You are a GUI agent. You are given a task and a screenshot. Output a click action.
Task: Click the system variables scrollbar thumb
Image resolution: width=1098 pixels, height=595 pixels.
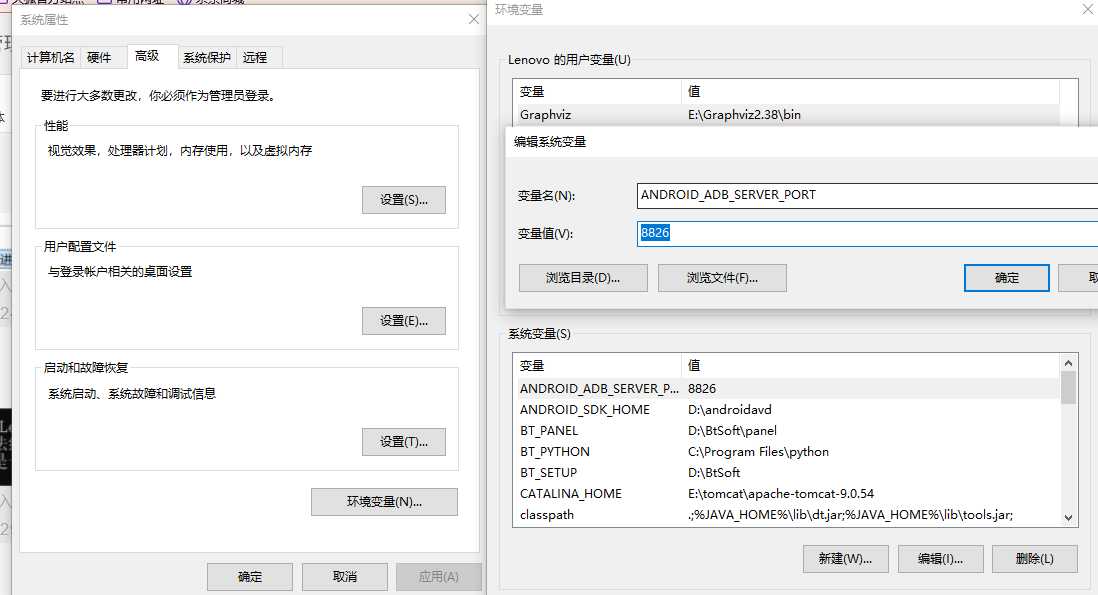tap(1068, 387)
